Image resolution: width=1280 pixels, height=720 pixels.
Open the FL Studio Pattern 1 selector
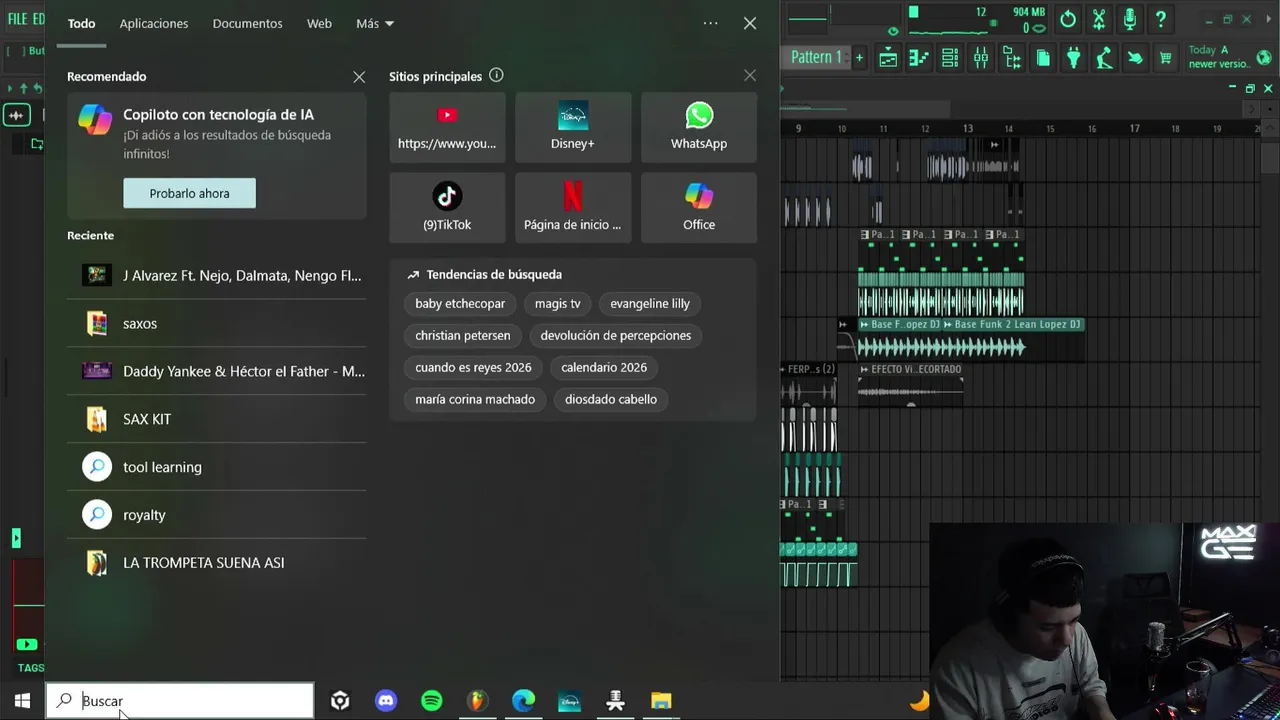coord(817,57)
